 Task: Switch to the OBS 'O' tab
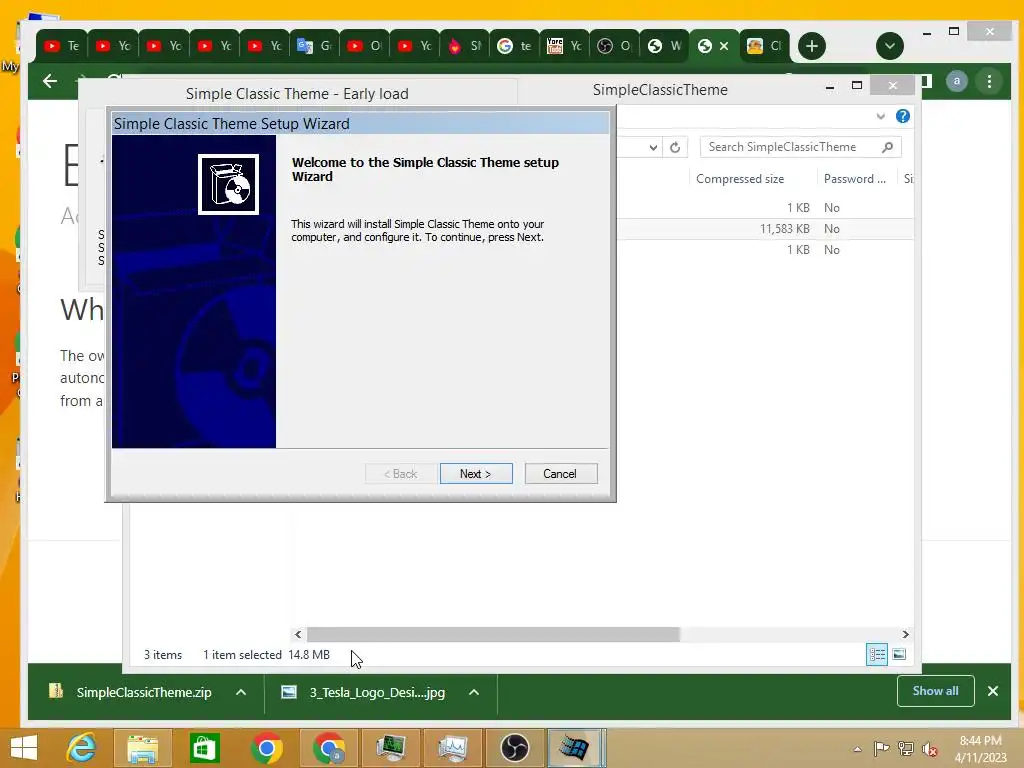click(x=615, y=46)
